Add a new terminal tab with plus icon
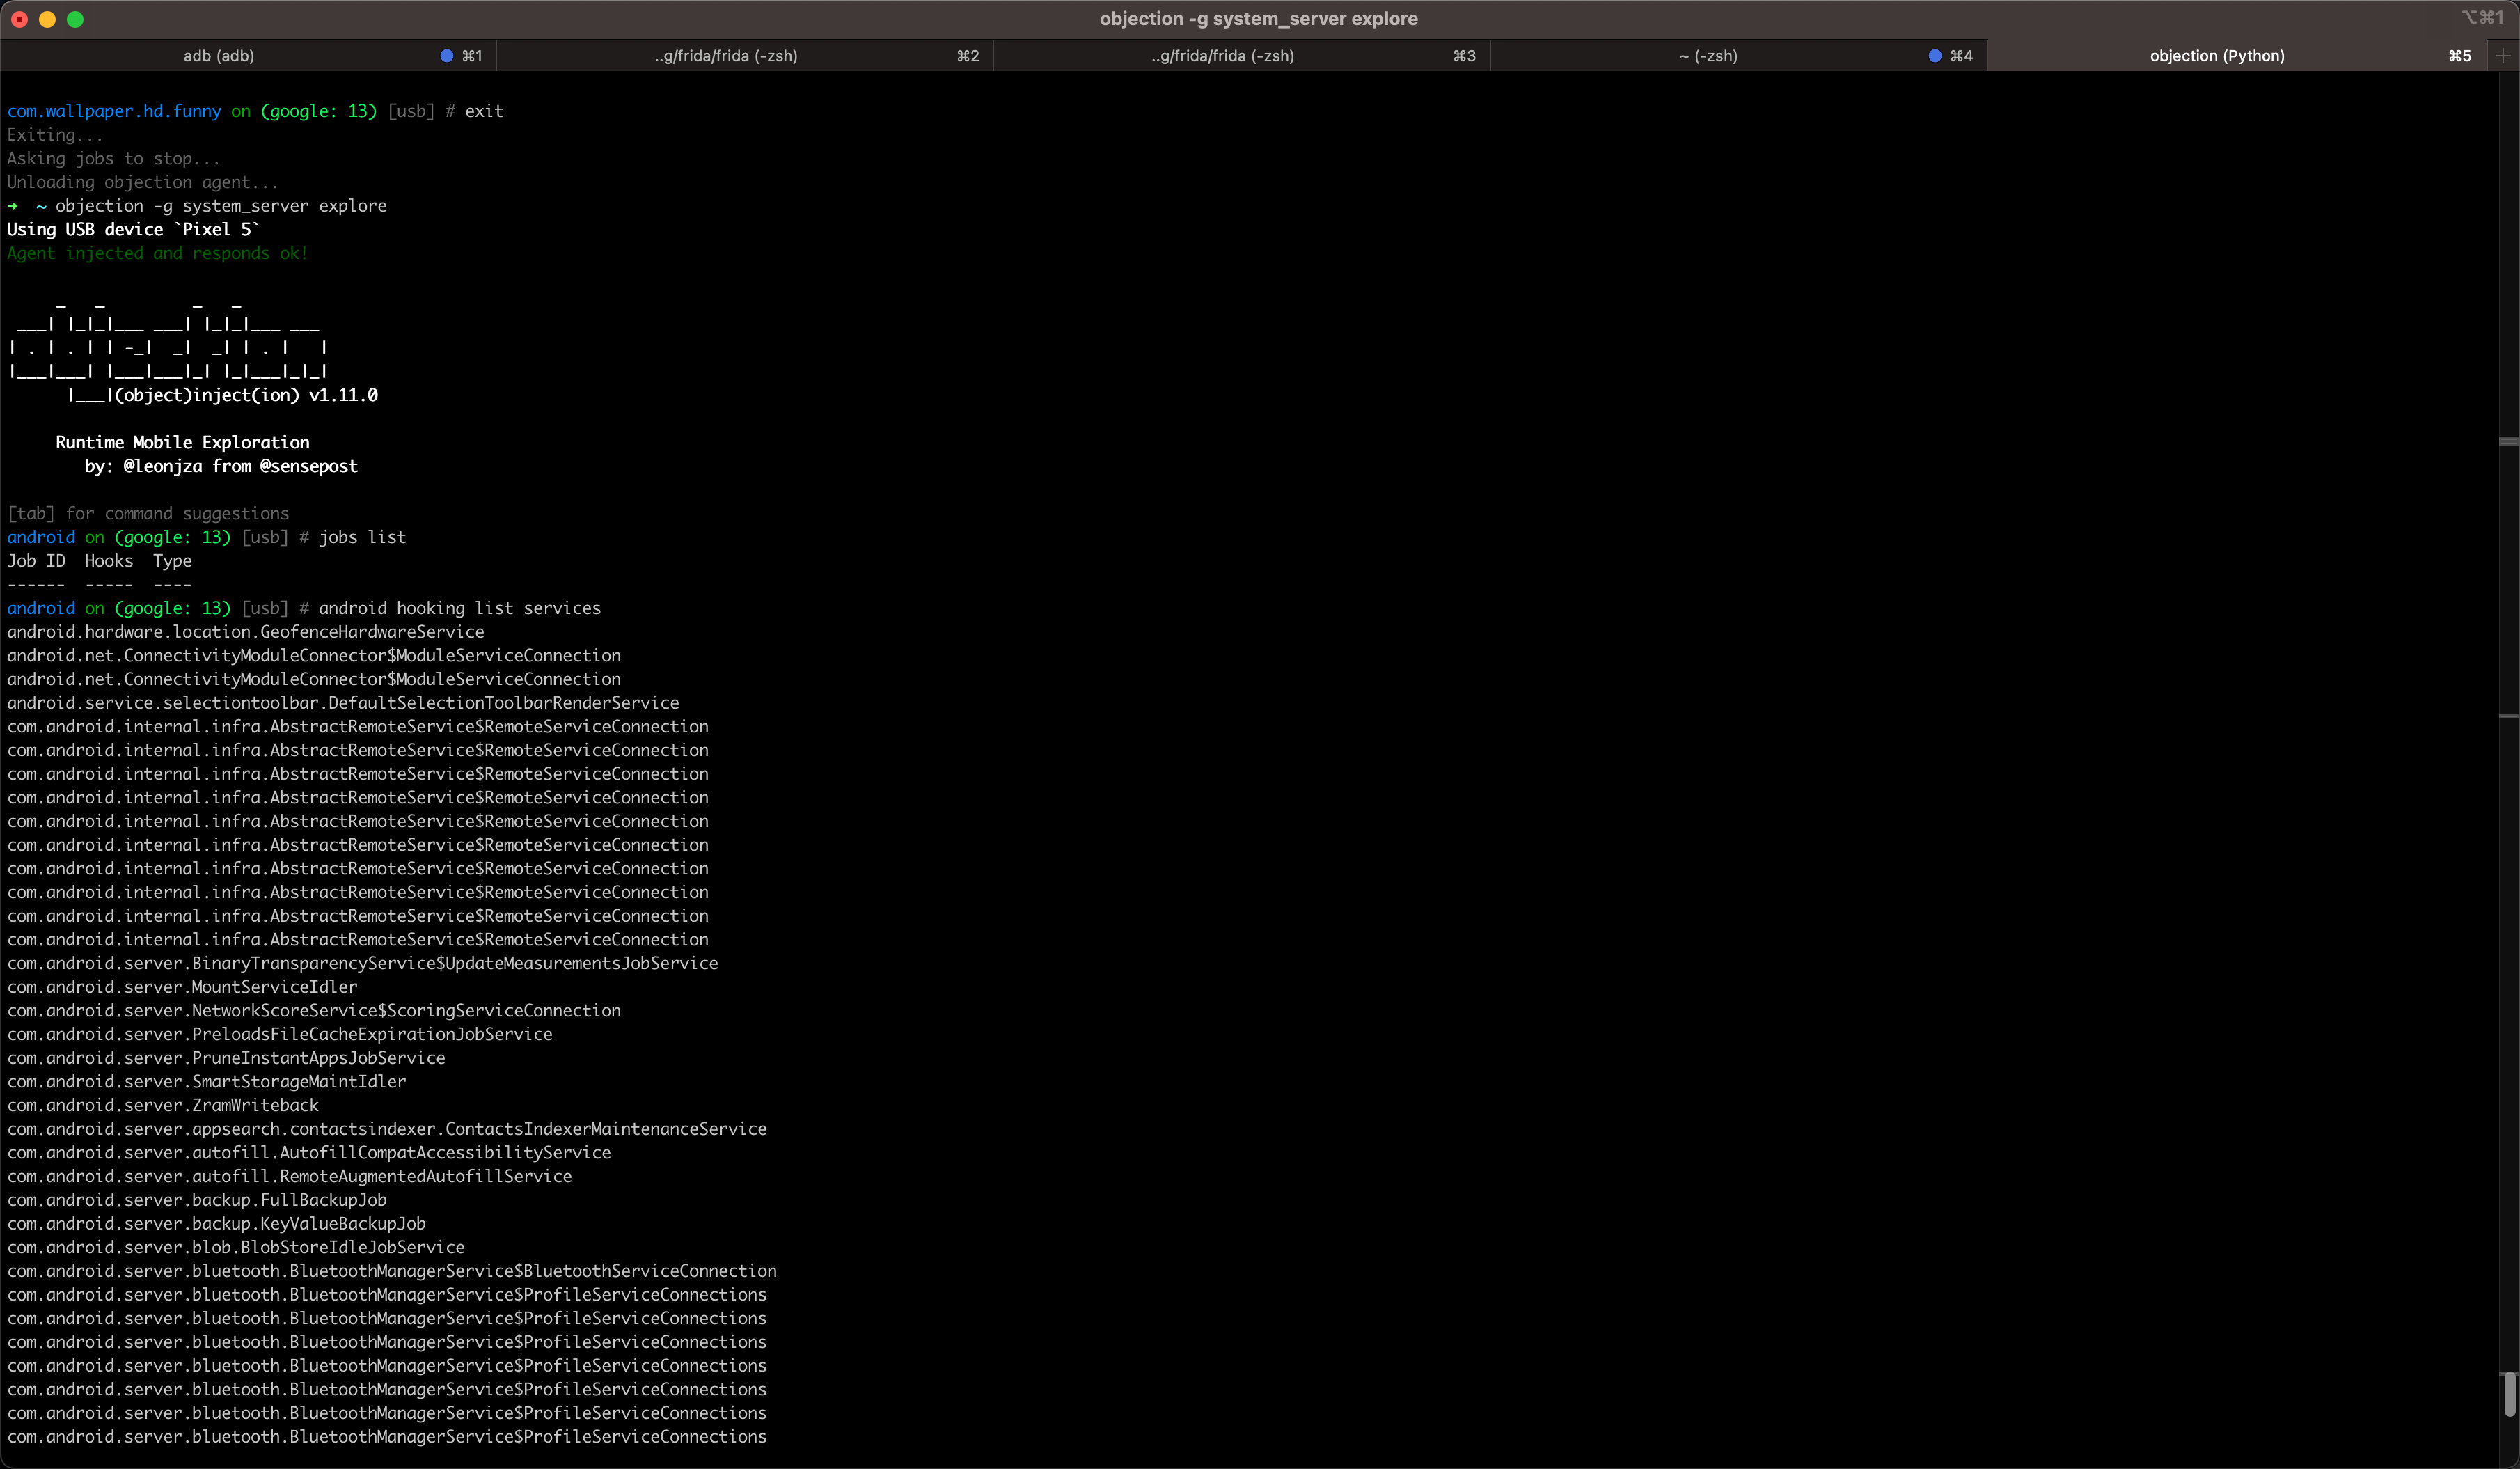This screenshot has width=2520, height=1469. pos(2503,56)
